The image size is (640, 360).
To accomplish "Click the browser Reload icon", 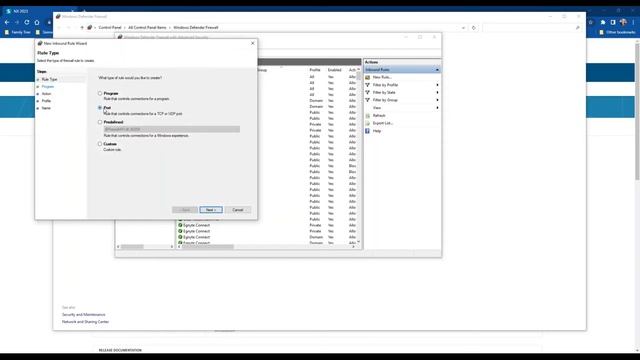I will (27, 22).
